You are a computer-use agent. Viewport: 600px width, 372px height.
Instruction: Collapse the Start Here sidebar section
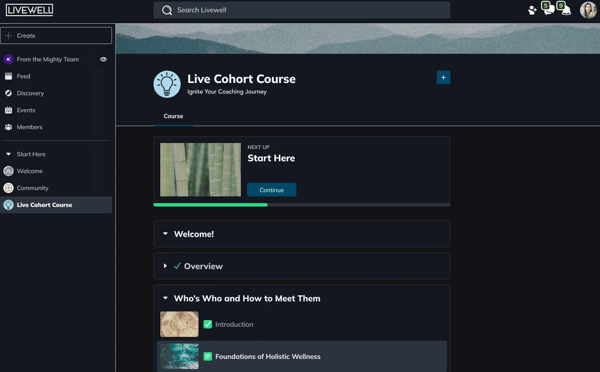[x=8, y=154]
